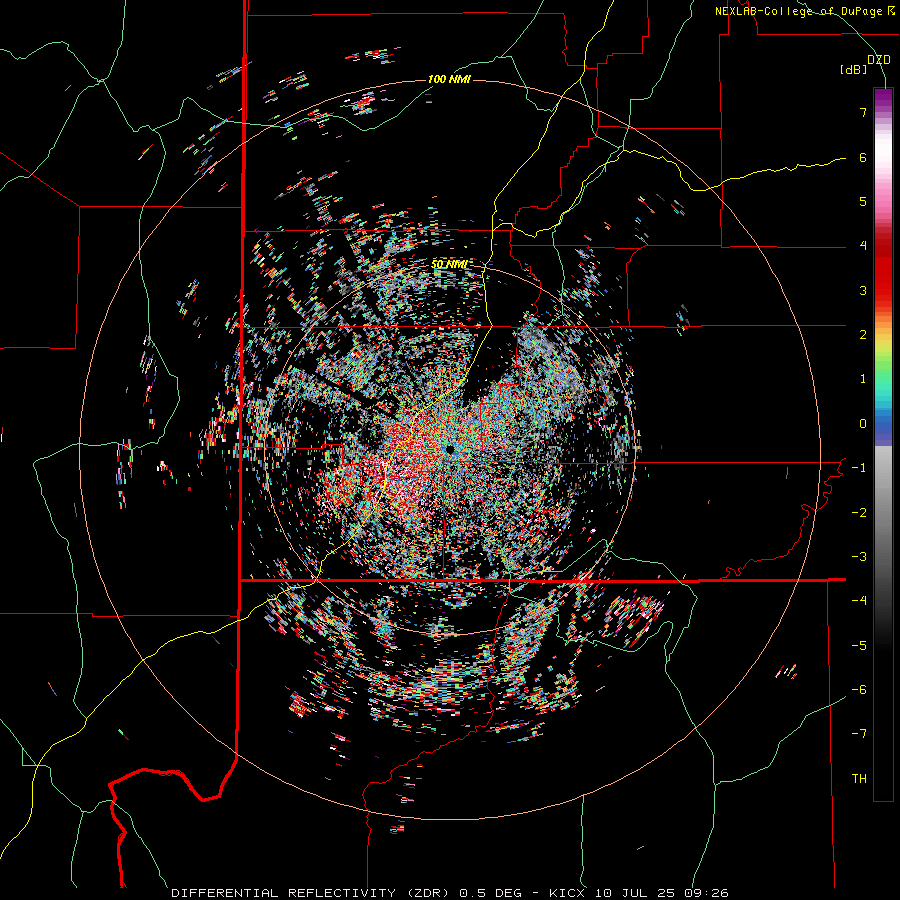Click the DZD label above the color scale
Image resolution: width=900 pixels, height=900 pixels.
[x=879, y=60]
